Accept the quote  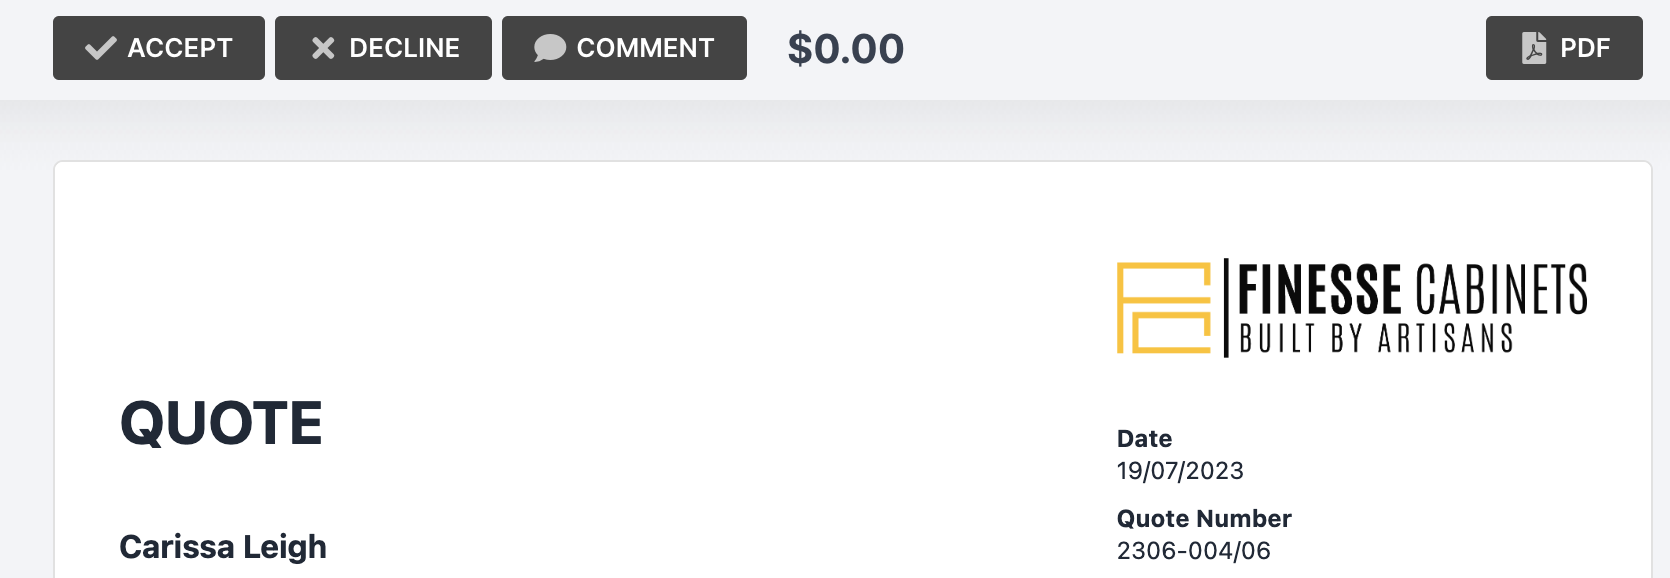pyautogui.click(x=159, y=48)
